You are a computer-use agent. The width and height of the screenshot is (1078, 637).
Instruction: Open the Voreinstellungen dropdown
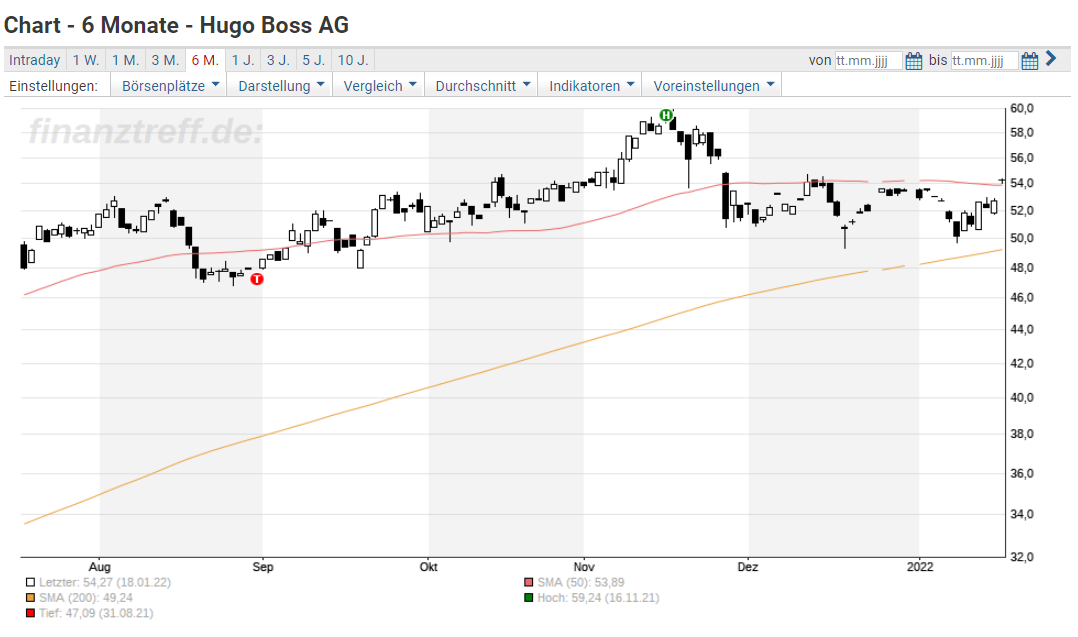(712, 86)
